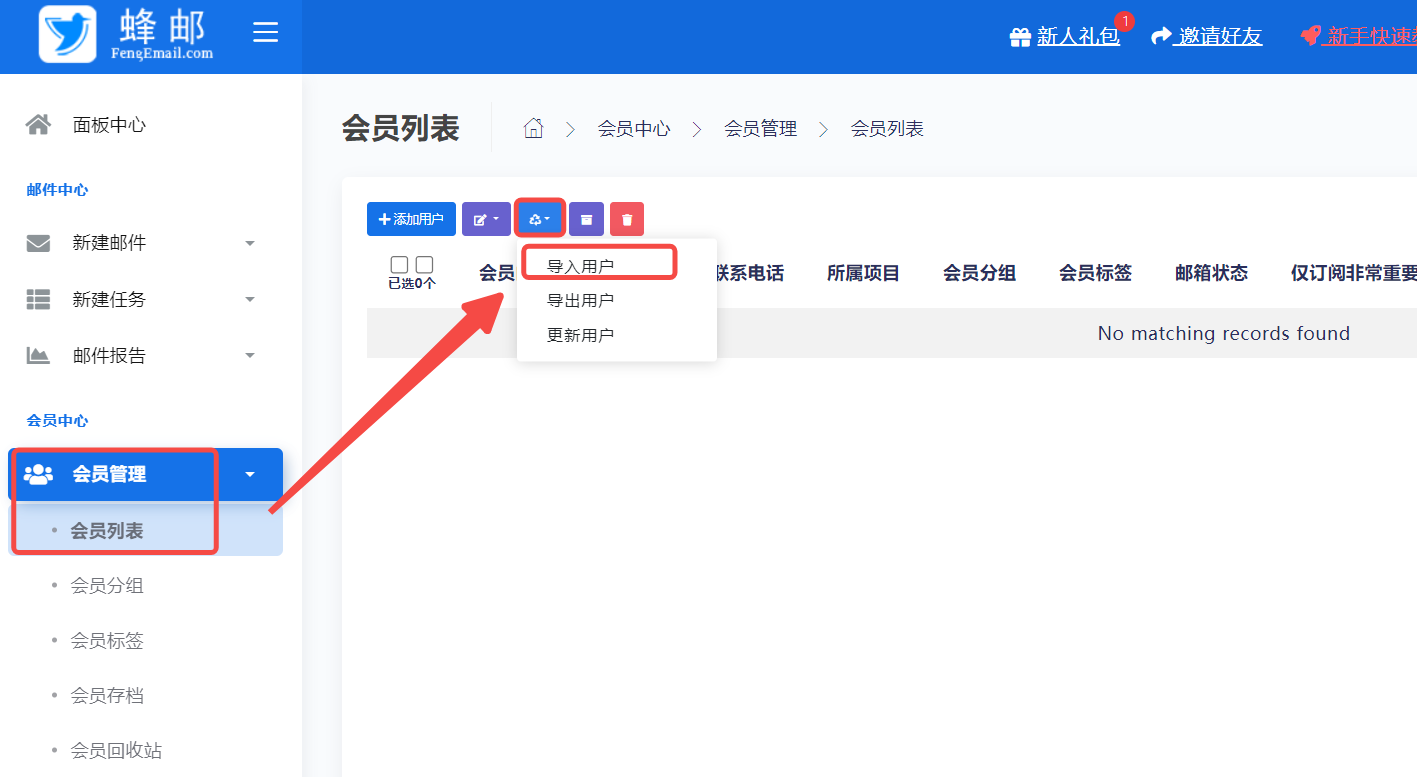Select the left checkbox above 已选0个
Image resolution: width=1417 pixels, height=777 pixels.
tap(399, 264)
